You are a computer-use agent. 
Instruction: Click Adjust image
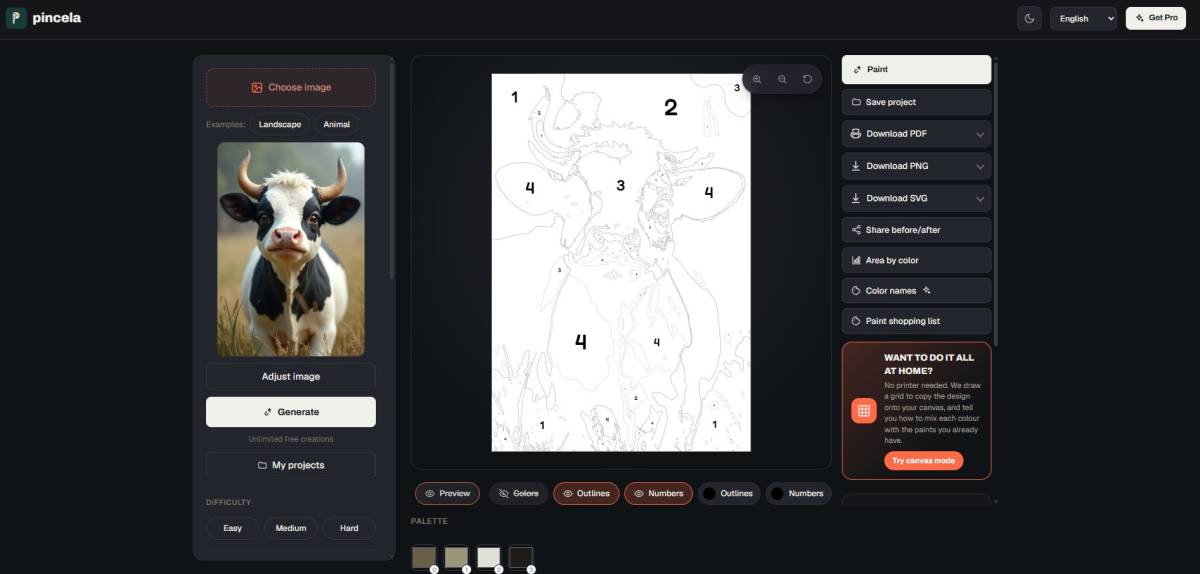tap(291, 377)
